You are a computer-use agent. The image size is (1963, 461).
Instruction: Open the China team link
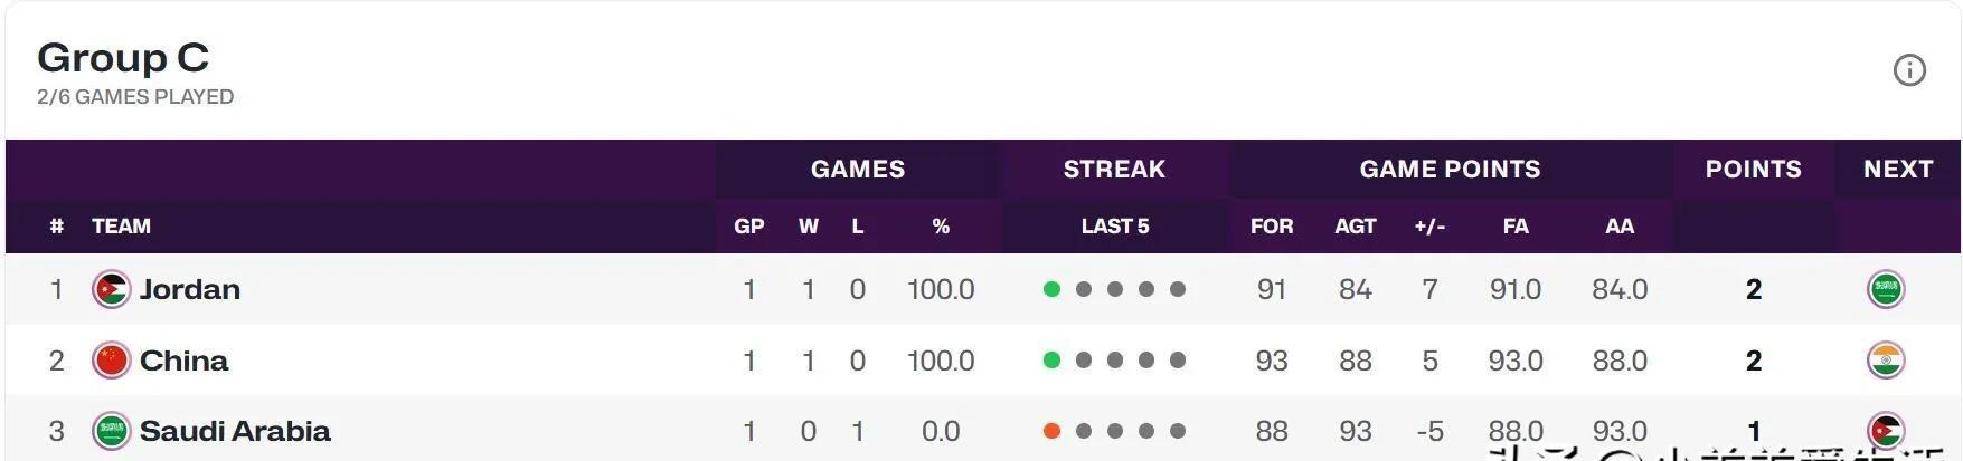(183, 361)
